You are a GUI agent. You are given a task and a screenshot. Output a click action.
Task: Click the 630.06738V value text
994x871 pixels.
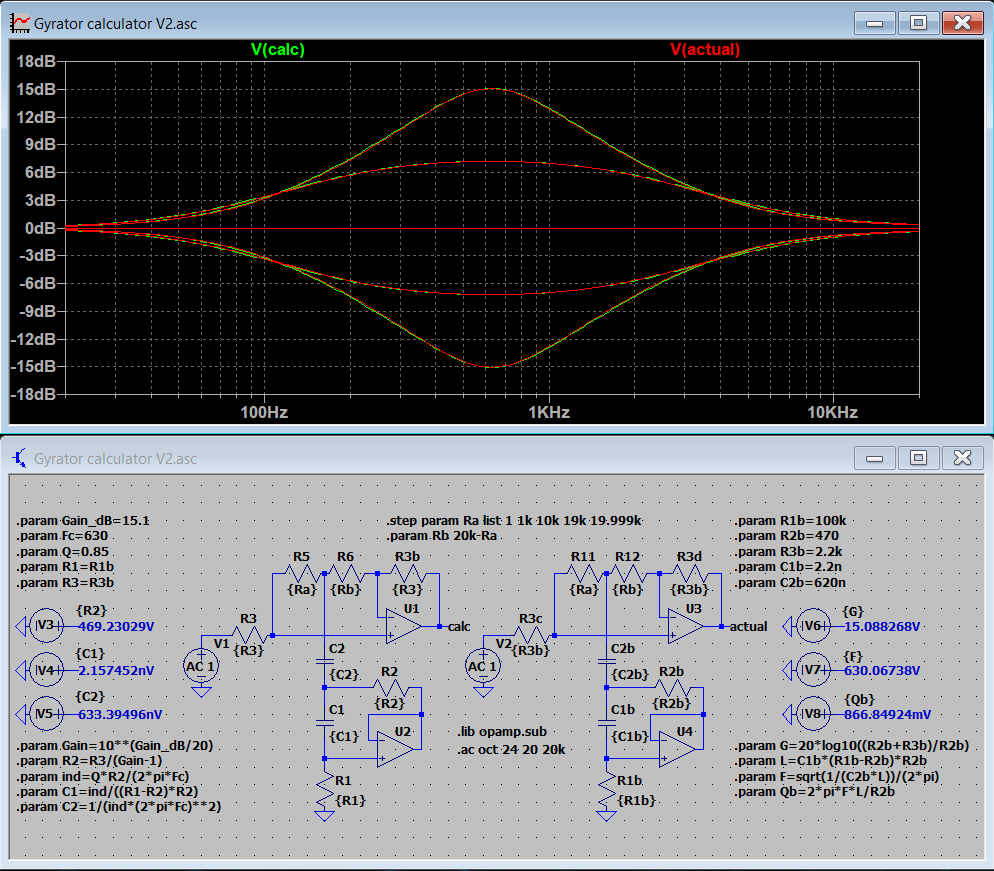point(882,671)
